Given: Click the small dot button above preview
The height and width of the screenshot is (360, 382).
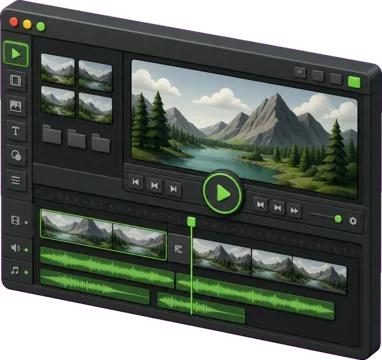Looking at the screenshot, I should 300,72.
